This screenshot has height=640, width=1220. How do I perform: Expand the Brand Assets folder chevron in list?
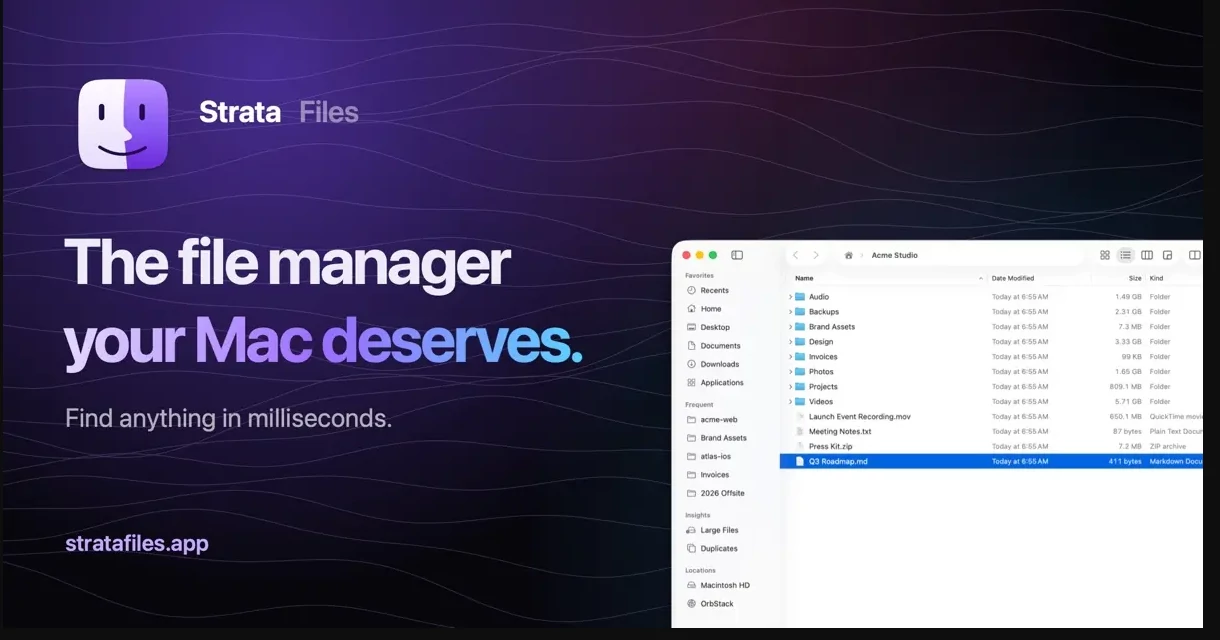(790, 327)
